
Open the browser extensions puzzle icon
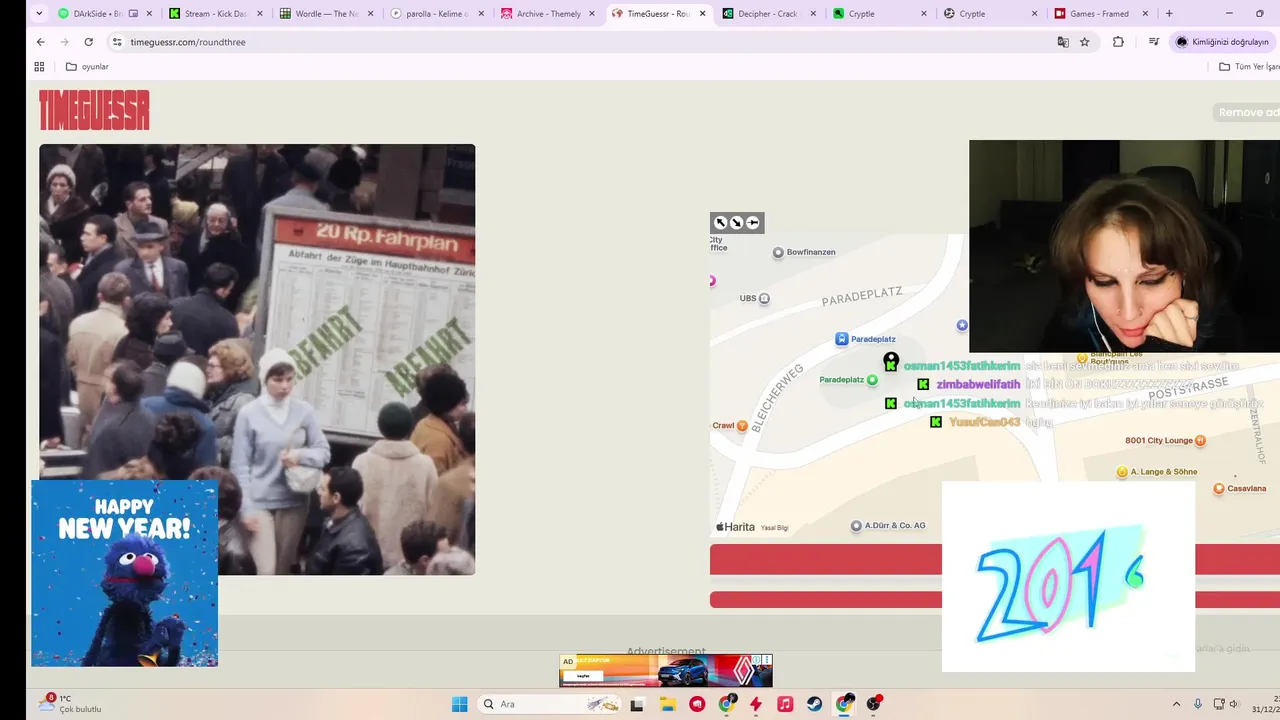tap(1118, 42)
